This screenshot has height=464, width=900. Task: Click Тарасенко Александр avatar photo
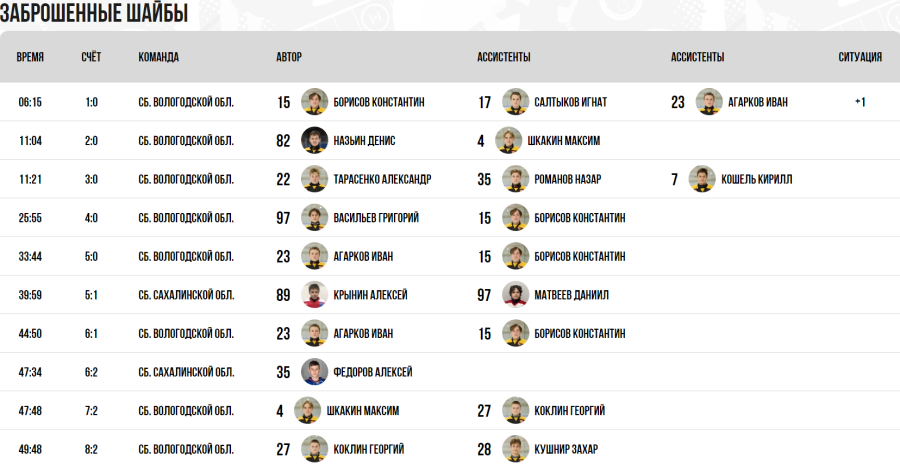[315, 179]
